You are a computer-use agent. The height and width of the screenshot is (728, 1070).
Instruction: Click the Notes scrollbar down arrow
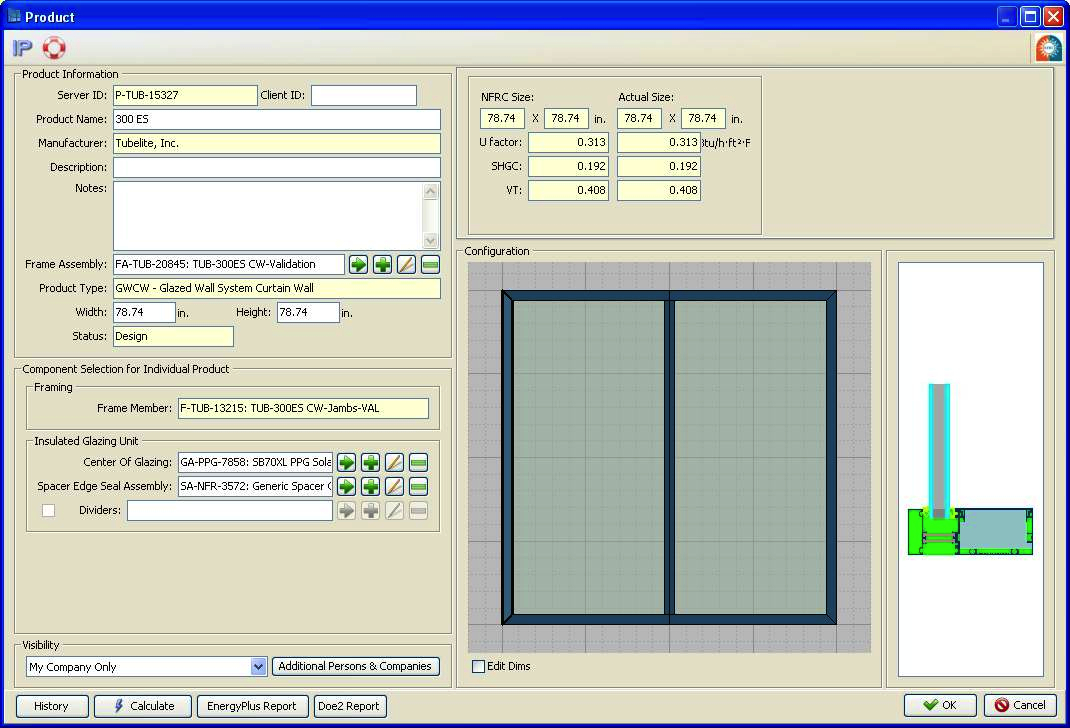431,241
